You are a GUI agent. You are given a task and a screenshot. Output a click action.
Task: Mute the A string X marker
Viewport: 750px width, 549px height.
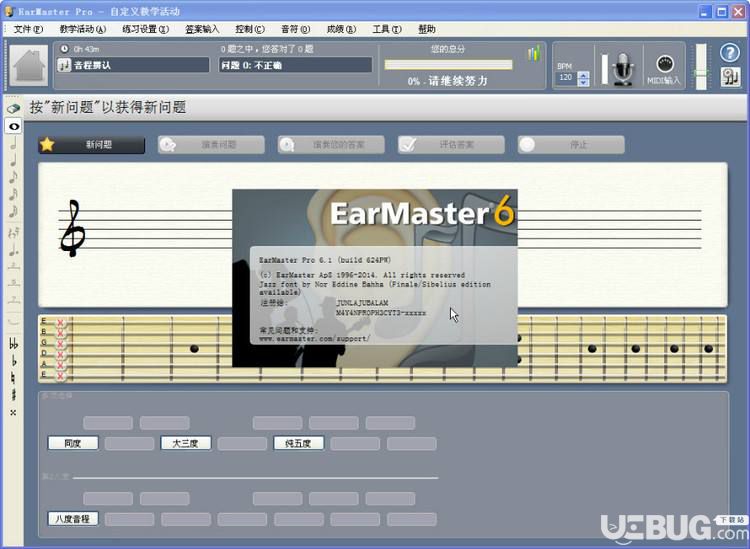pos(60,365)
